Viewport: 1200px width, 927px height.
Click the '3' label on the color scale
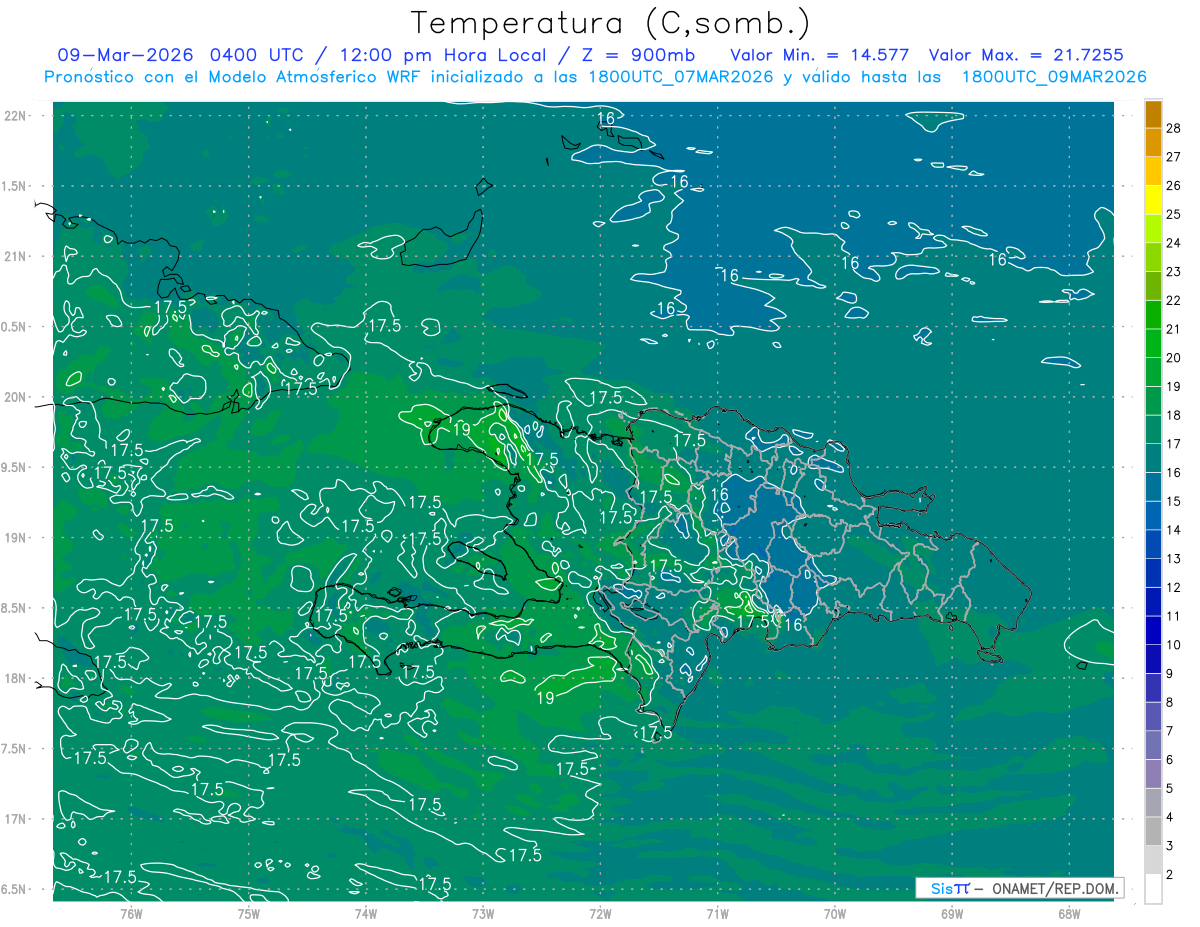pos(1171,846)
